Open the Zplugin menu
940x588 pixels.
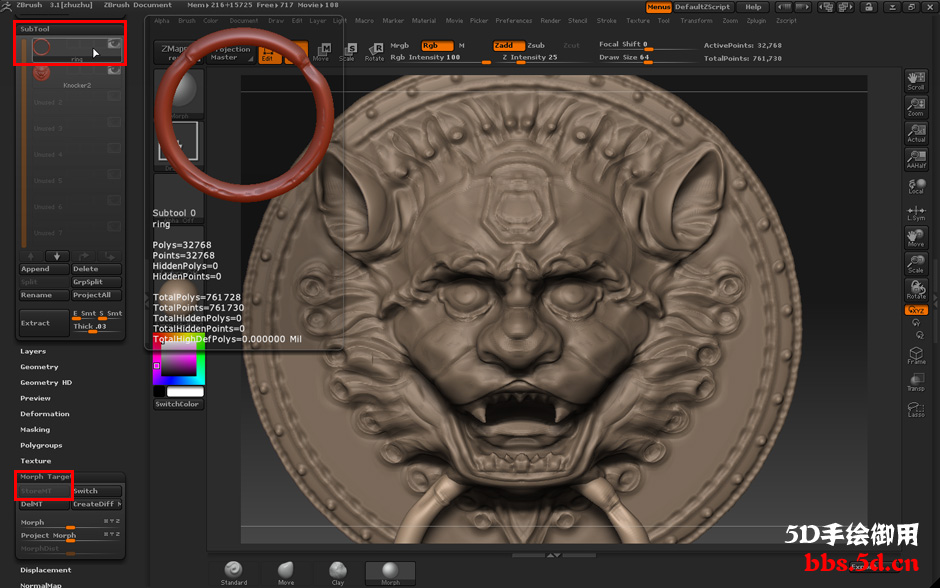pos(757,20)
